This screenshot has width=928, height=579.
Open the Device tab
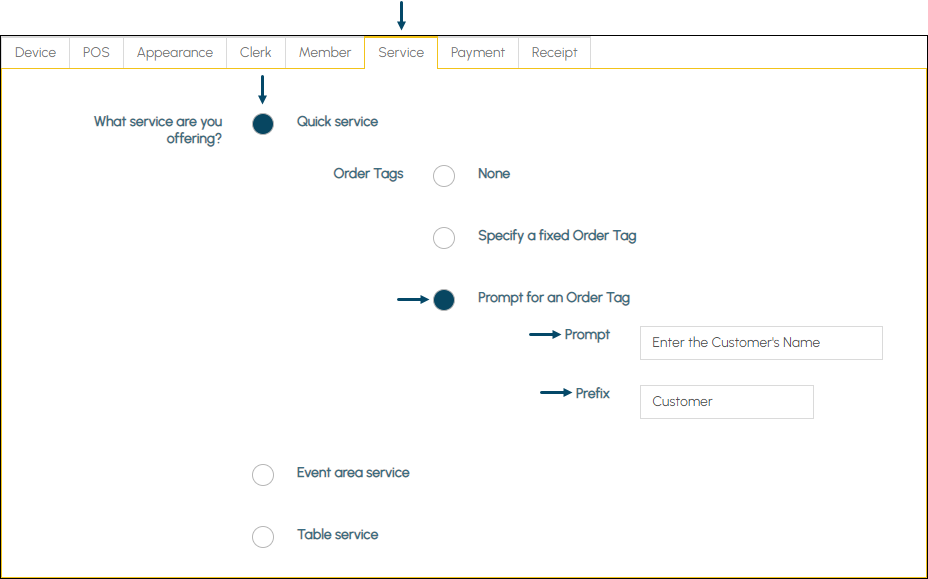pyautogui.click(x=36, y=53)
